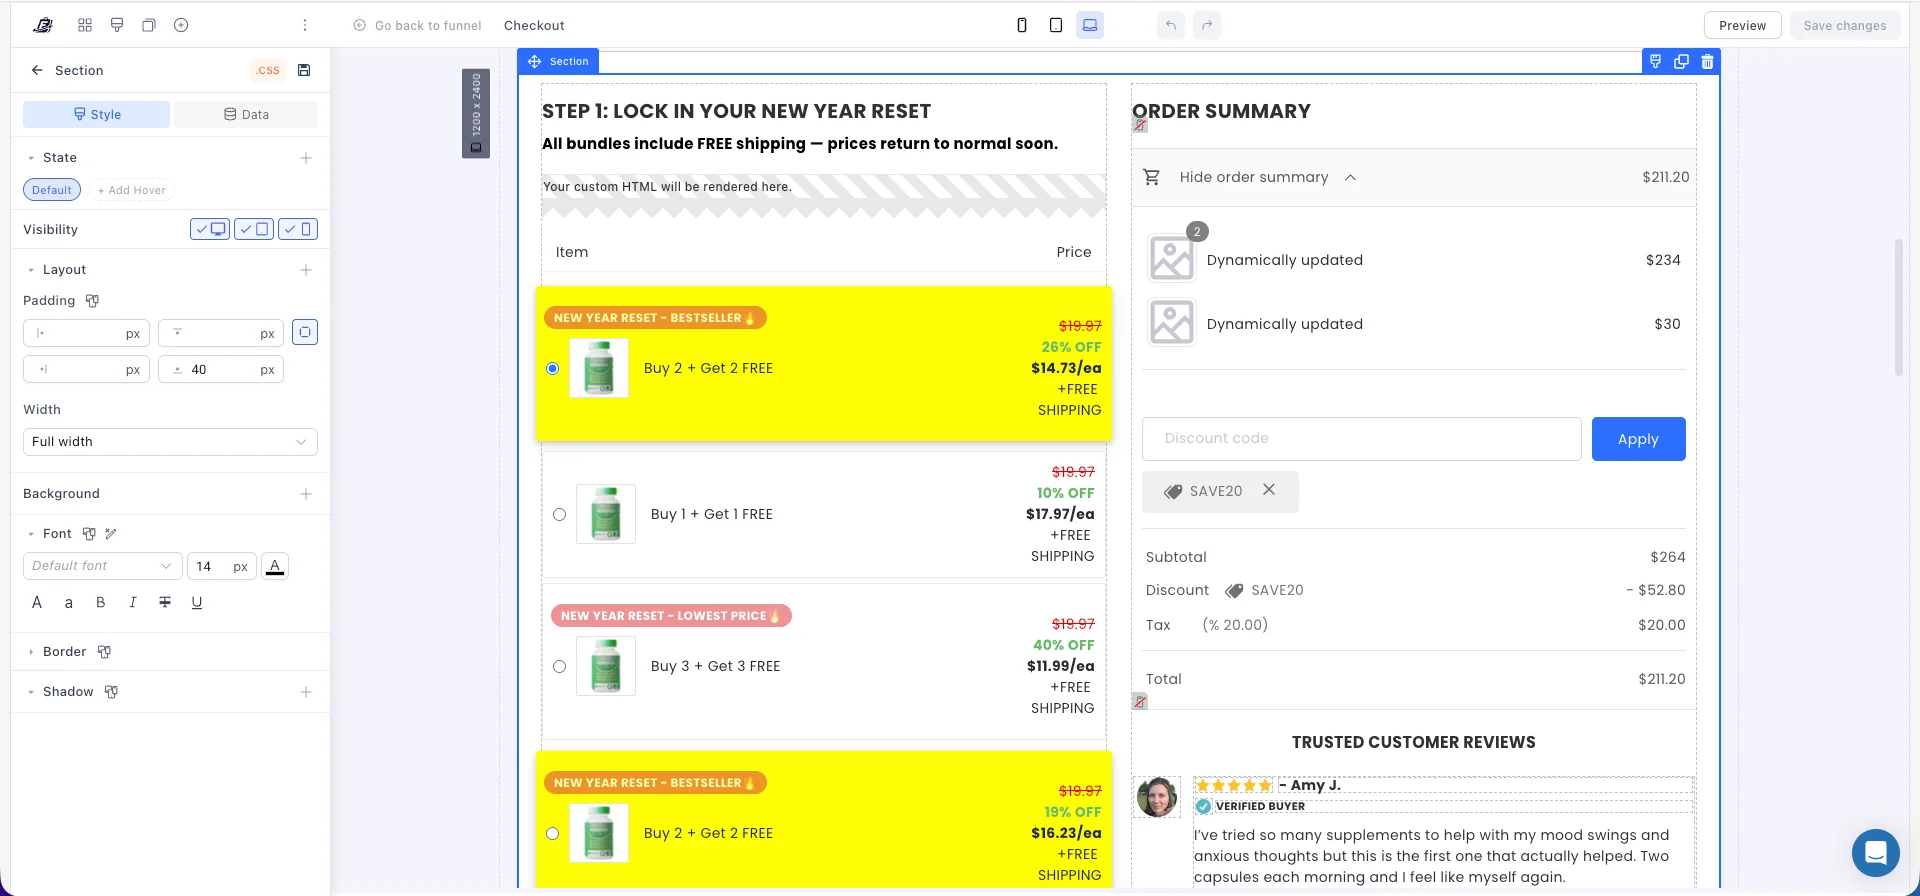
Task: Open the layers/pages copy icon in top bar
Action: [x=149, y=25]
